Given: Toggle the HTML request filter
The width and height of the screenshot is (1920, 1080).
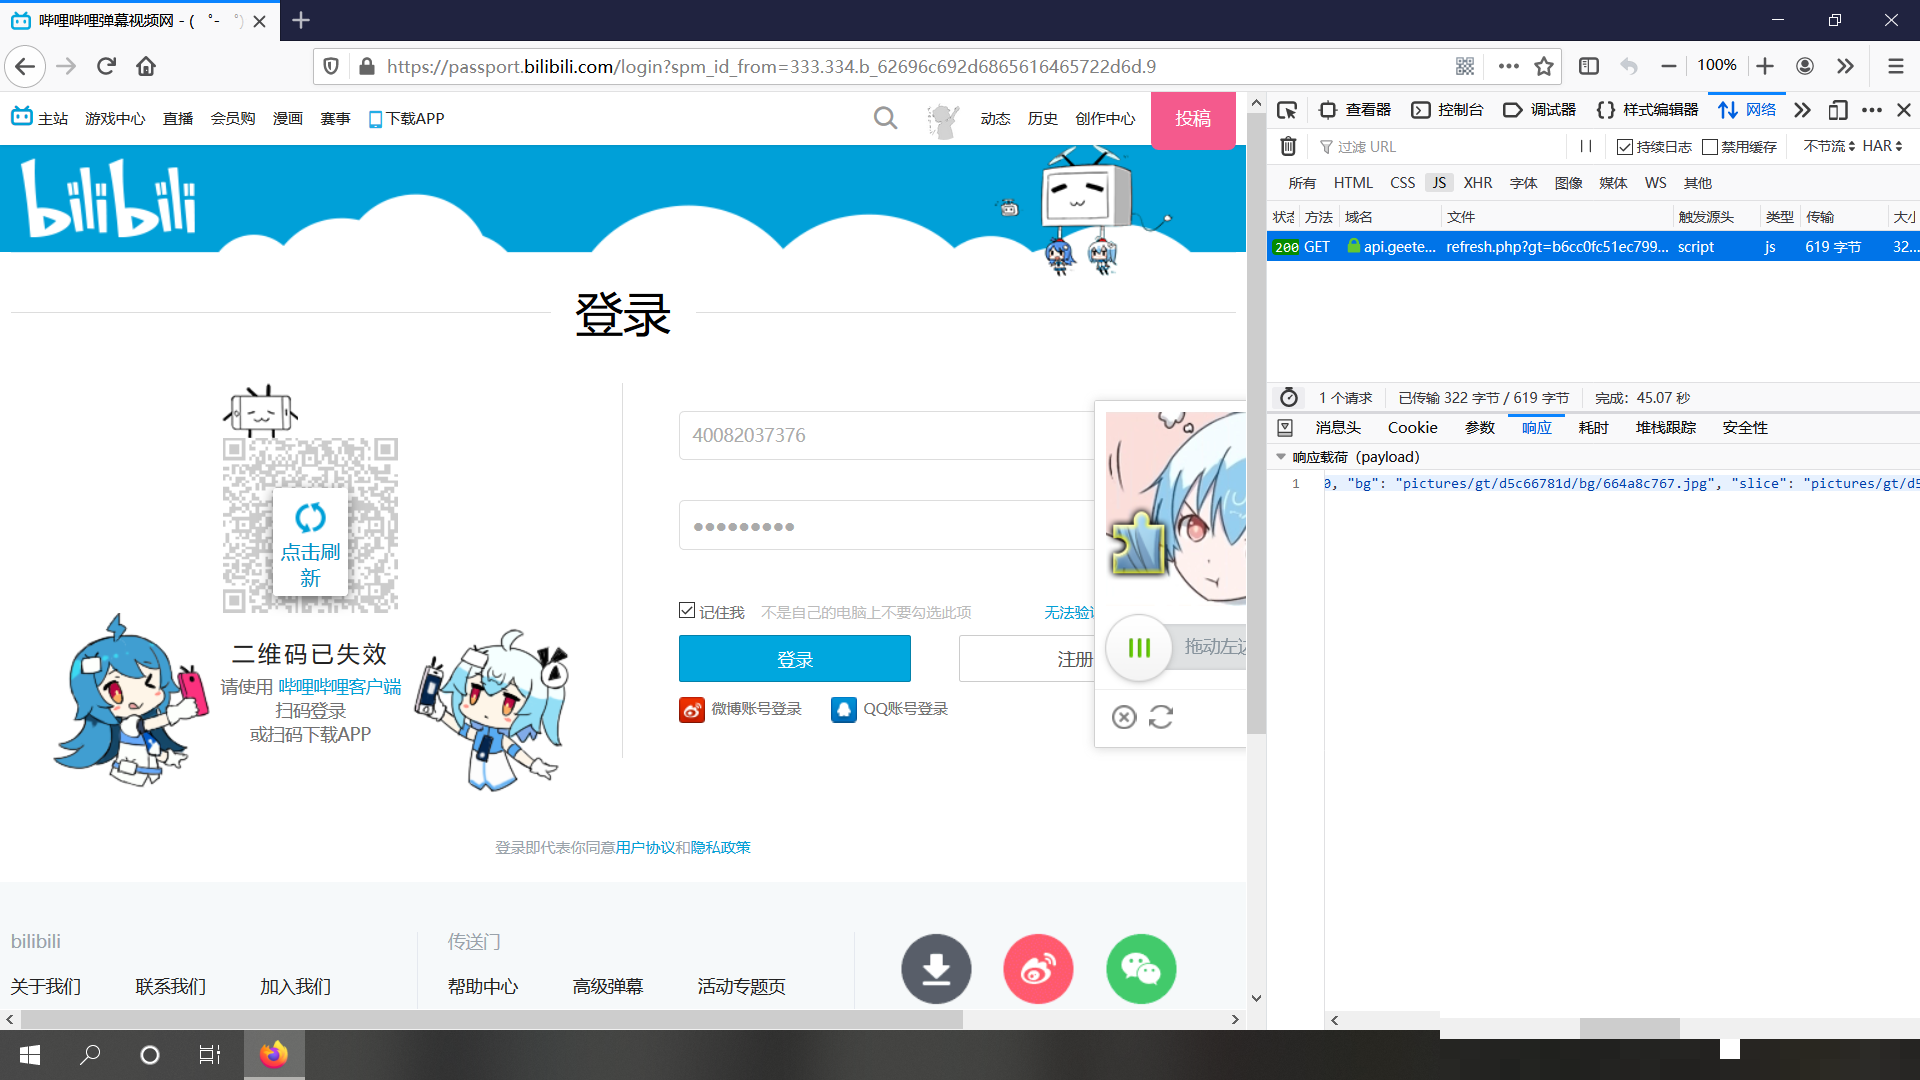Looking at the screenshot, I should pyautogui.click(x=1353, y=183).
